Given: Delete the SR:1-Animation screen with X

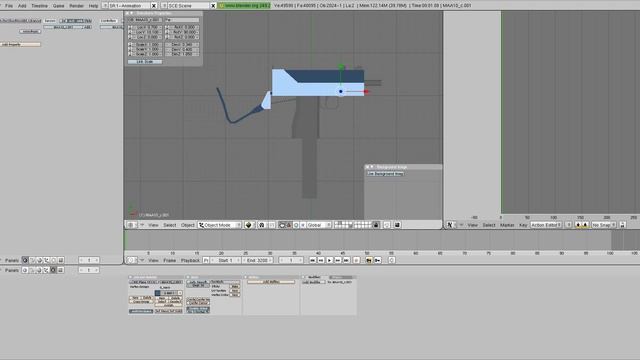Looking at the screenshot, I should click(154, 6).
